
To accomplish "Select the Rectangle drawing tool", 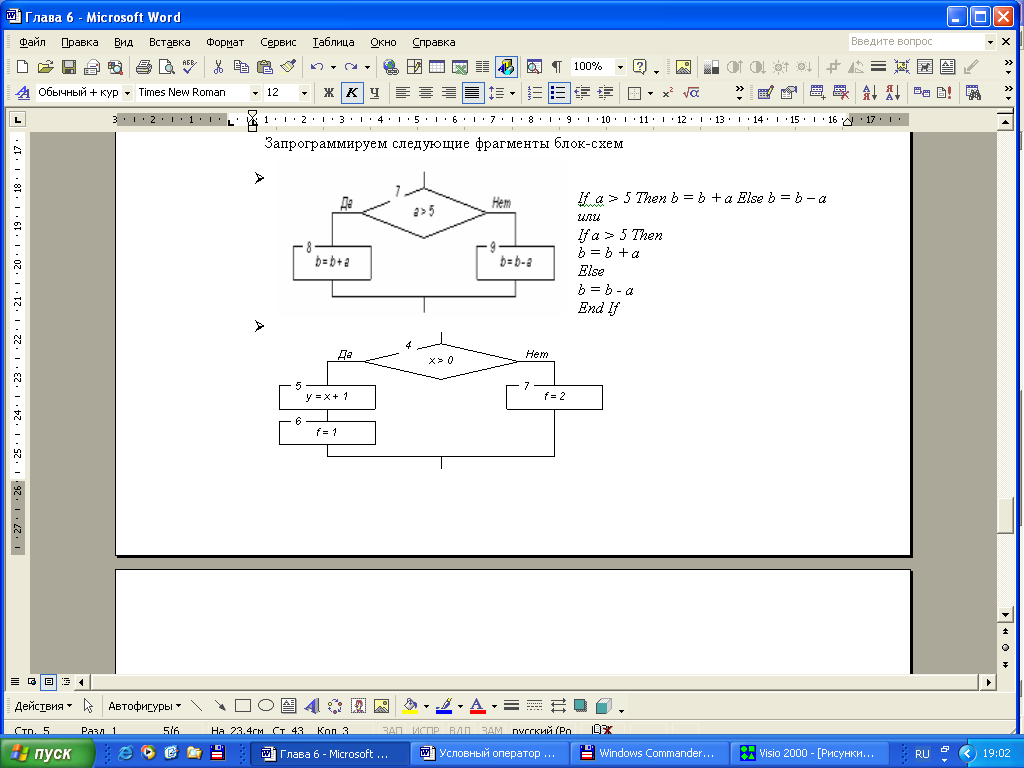I will tap(242, 706).
